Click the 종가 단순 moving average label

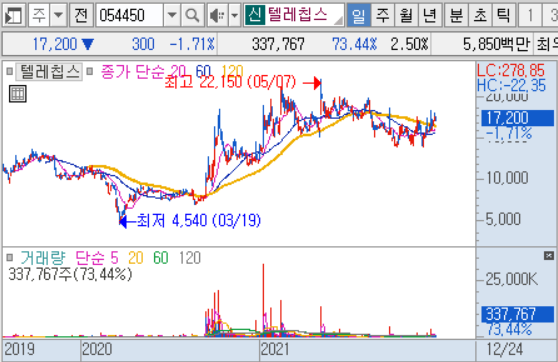(x=132, y=72)
